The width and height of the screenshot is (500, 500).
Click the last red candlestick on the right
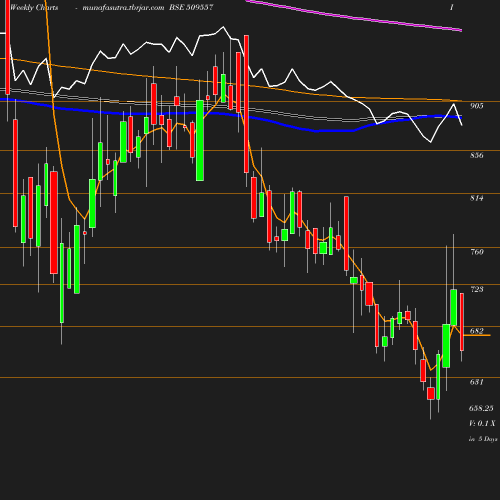(462, 322)
